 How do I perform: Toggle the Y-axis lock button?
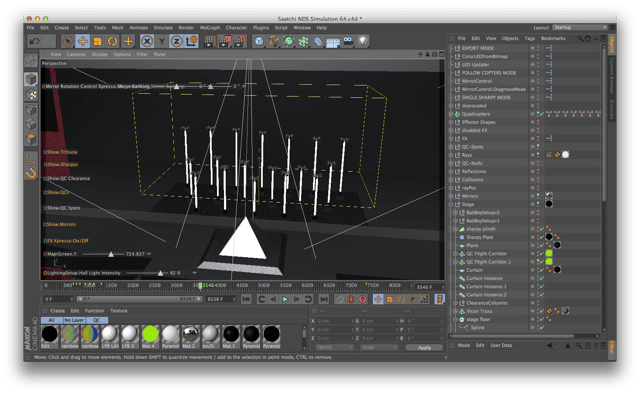(162, 41)
